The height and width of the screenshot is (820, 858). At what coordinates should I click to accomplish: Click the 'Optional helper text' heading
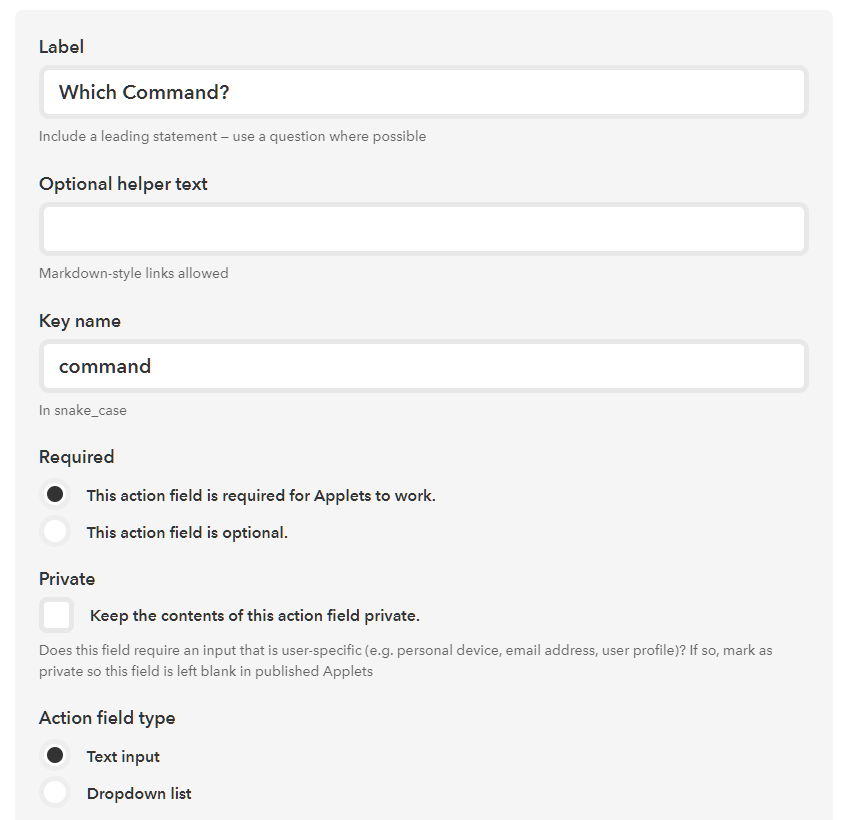tap(123, 184)
